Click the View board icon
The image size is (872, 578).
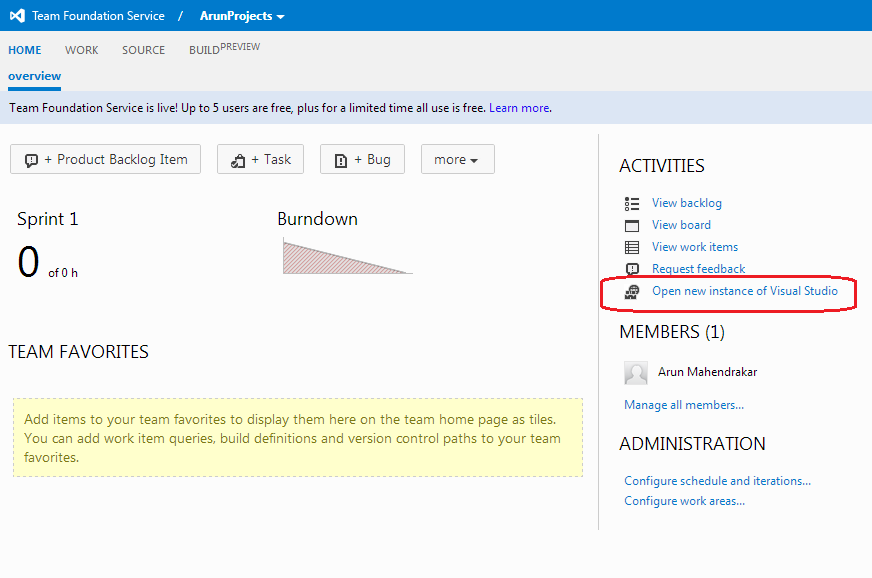632,225
